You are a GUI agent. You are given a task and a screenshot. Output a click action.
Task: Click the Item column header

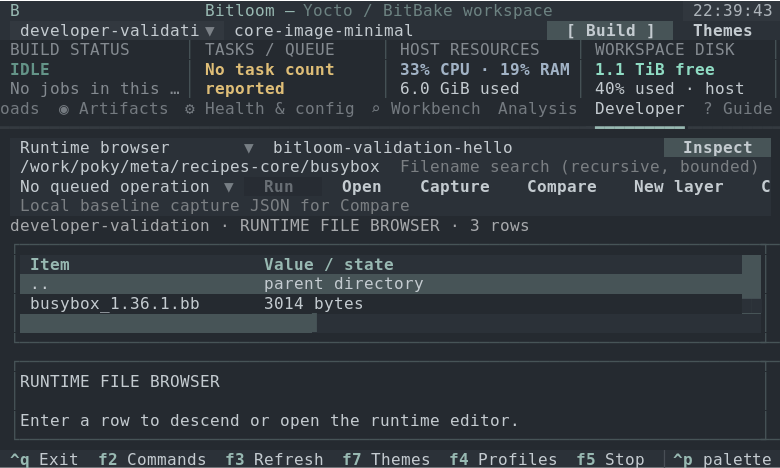[x=50, y=265]
